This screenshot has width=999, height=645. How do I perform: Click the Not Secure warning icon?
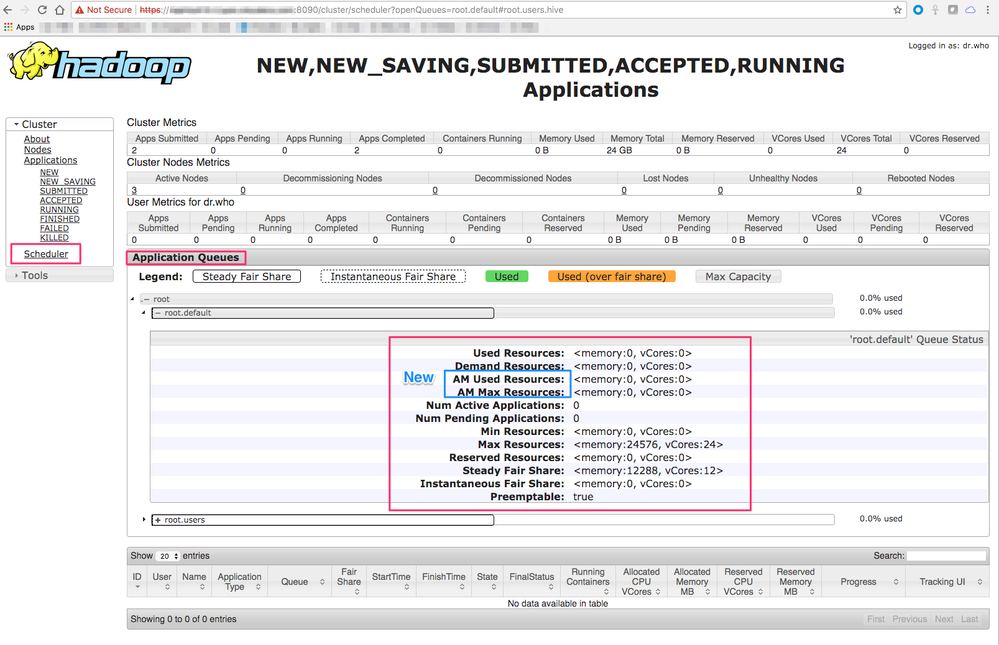click(79, 10)
